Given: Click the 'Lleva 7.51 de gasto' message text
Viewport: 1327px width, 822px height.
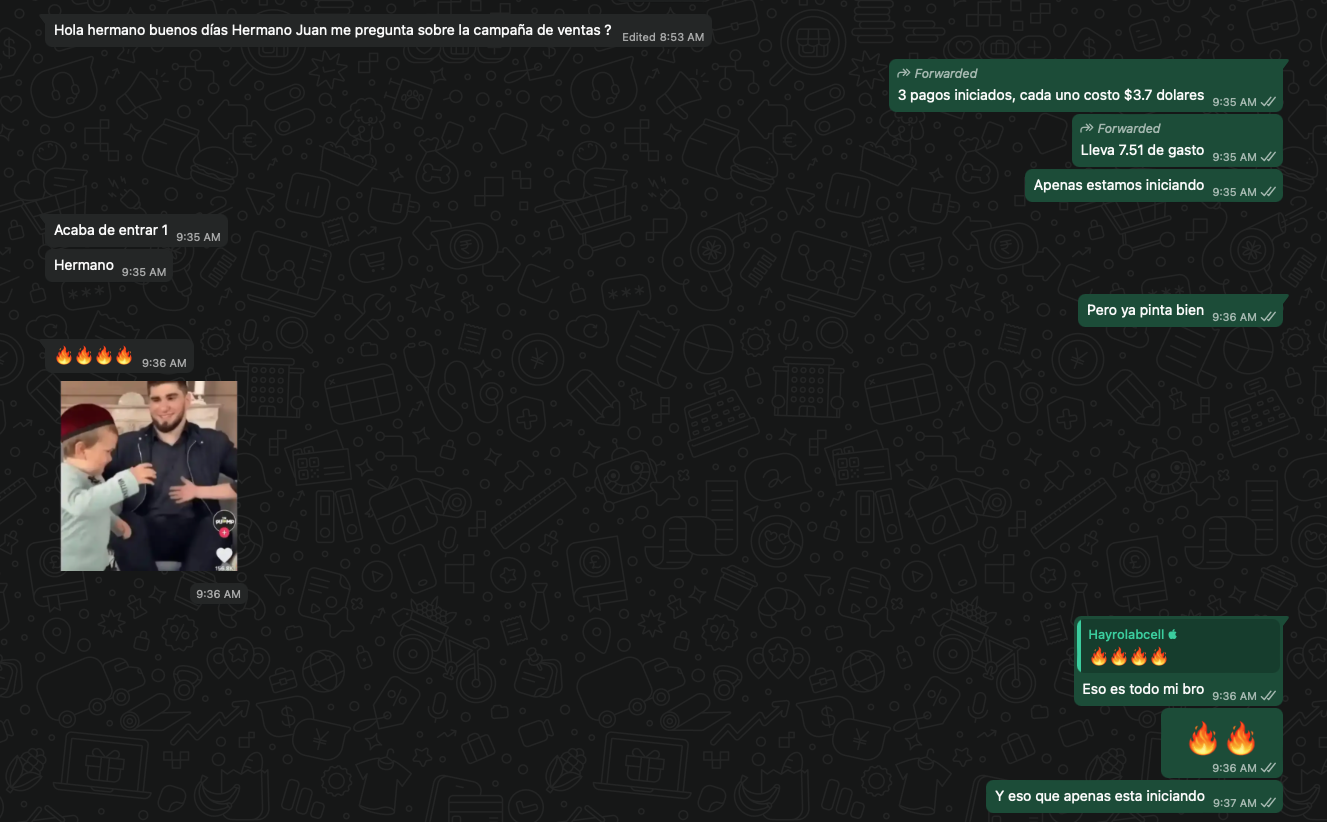Looking at the screenshot, I should (1142, 150).
